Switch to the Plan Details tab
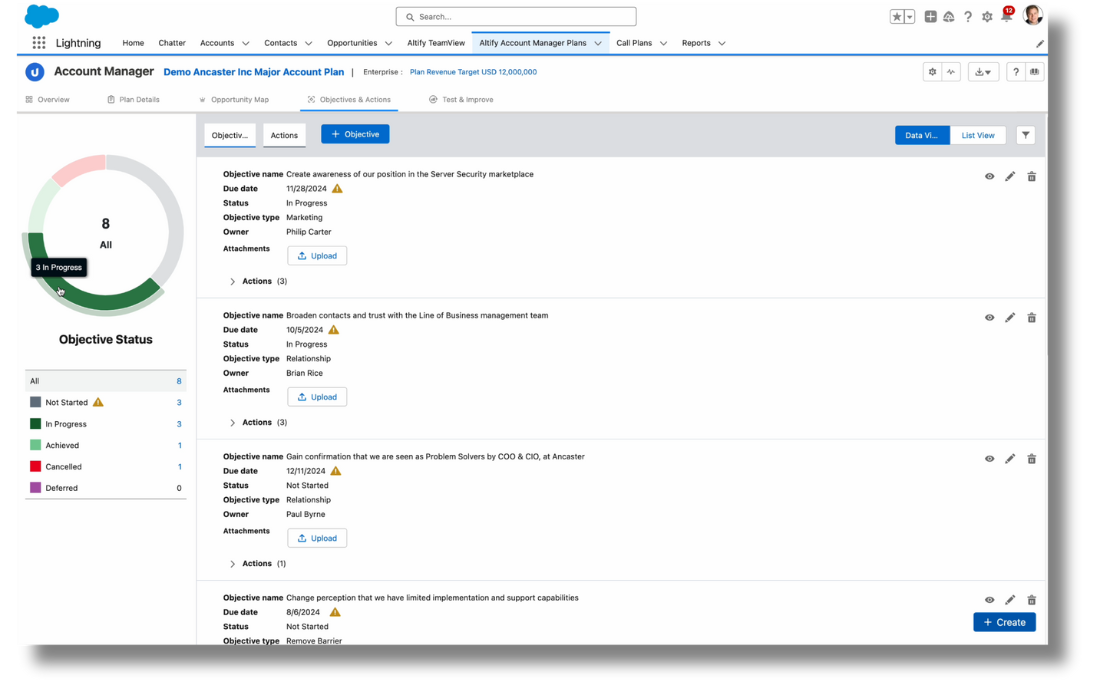Viewport: 1100px width, 700px height. (x=133, y=100)
